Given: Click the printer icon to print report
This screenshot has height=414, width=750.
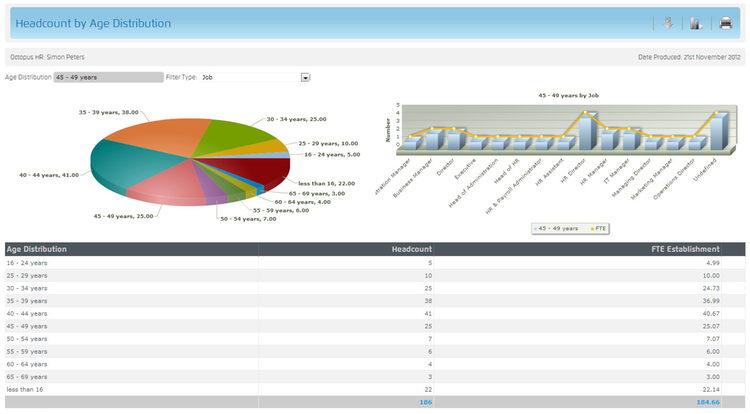Looking at the screenshot, I should tap(726, 23).
